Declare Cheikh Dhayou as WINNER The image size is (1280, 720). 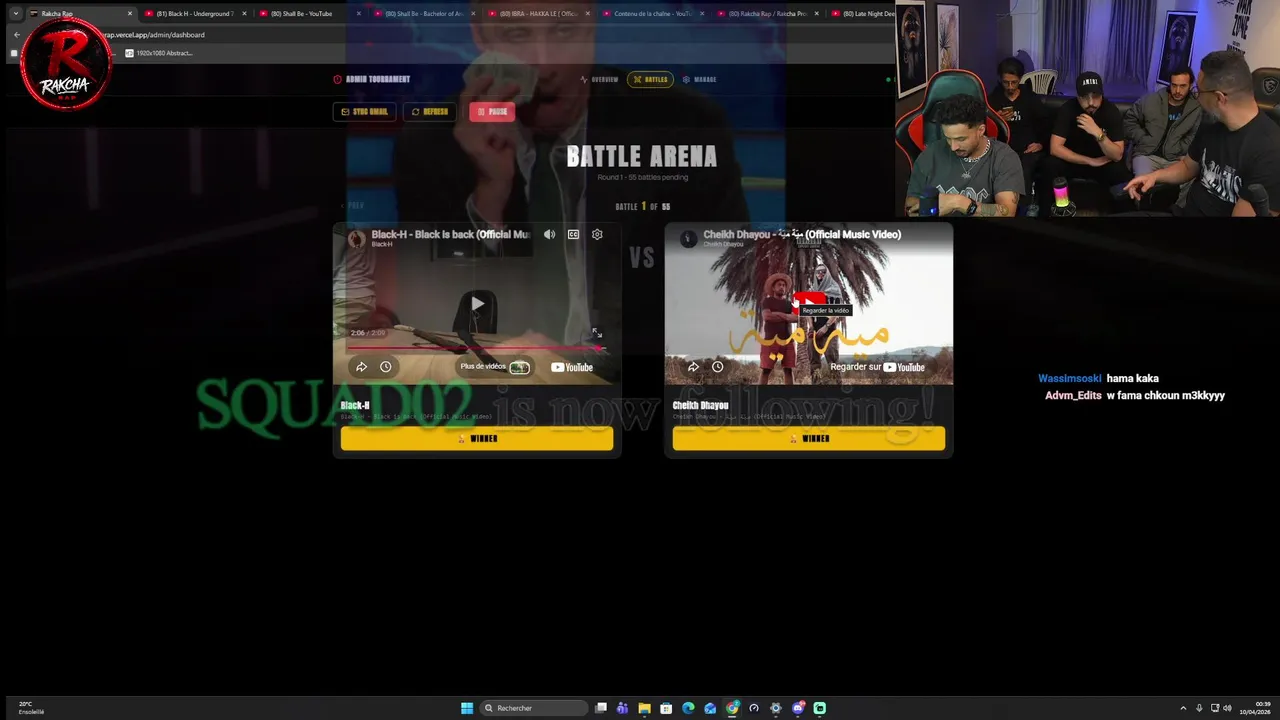[808, 438]
